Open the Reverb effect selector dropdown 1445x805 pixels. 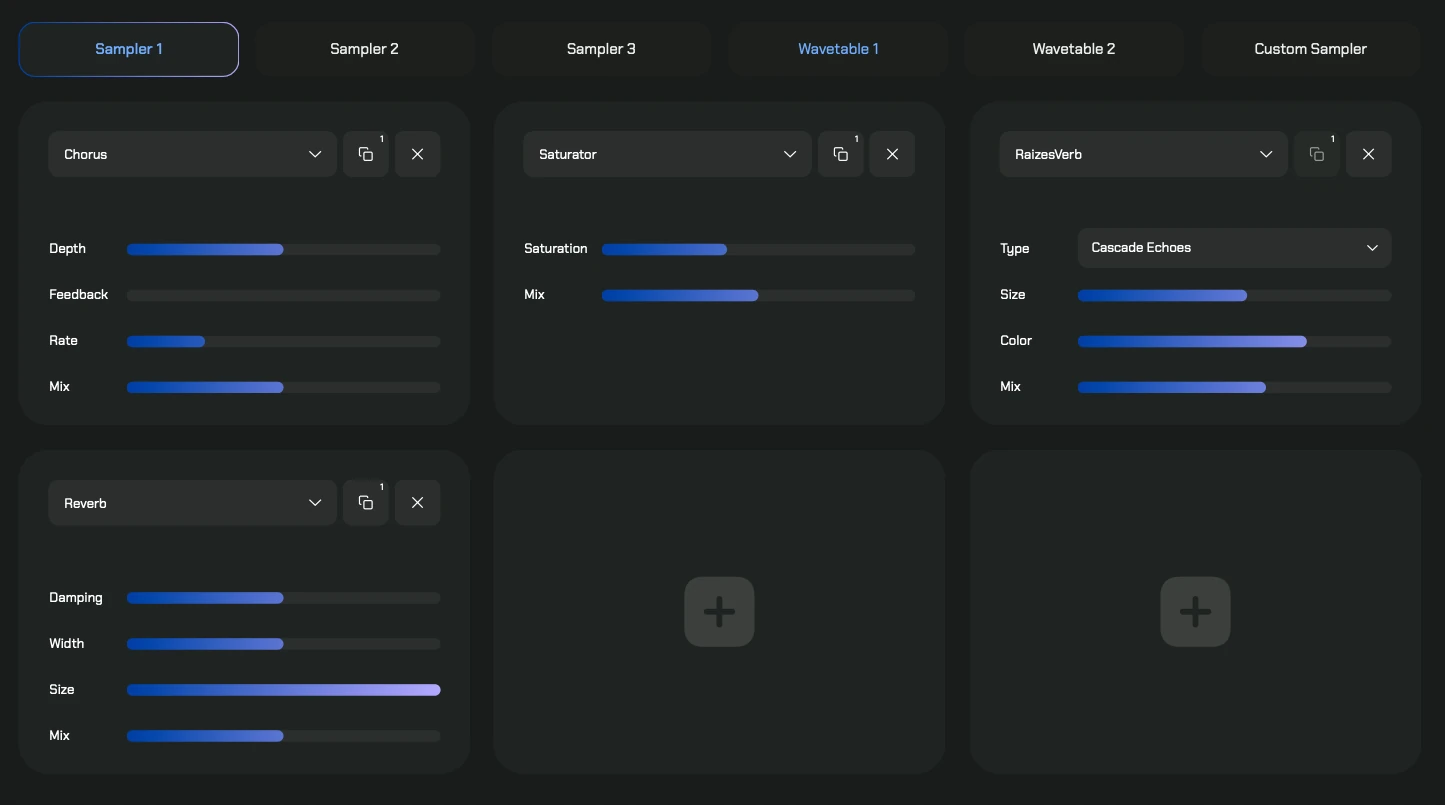click(192, 503)
